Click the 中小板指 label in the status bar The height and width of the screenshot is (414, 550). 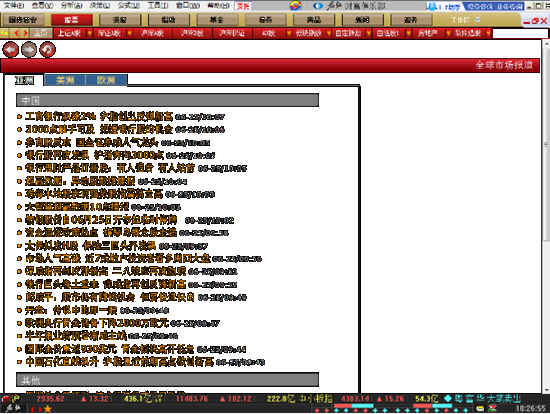(315, 399)
